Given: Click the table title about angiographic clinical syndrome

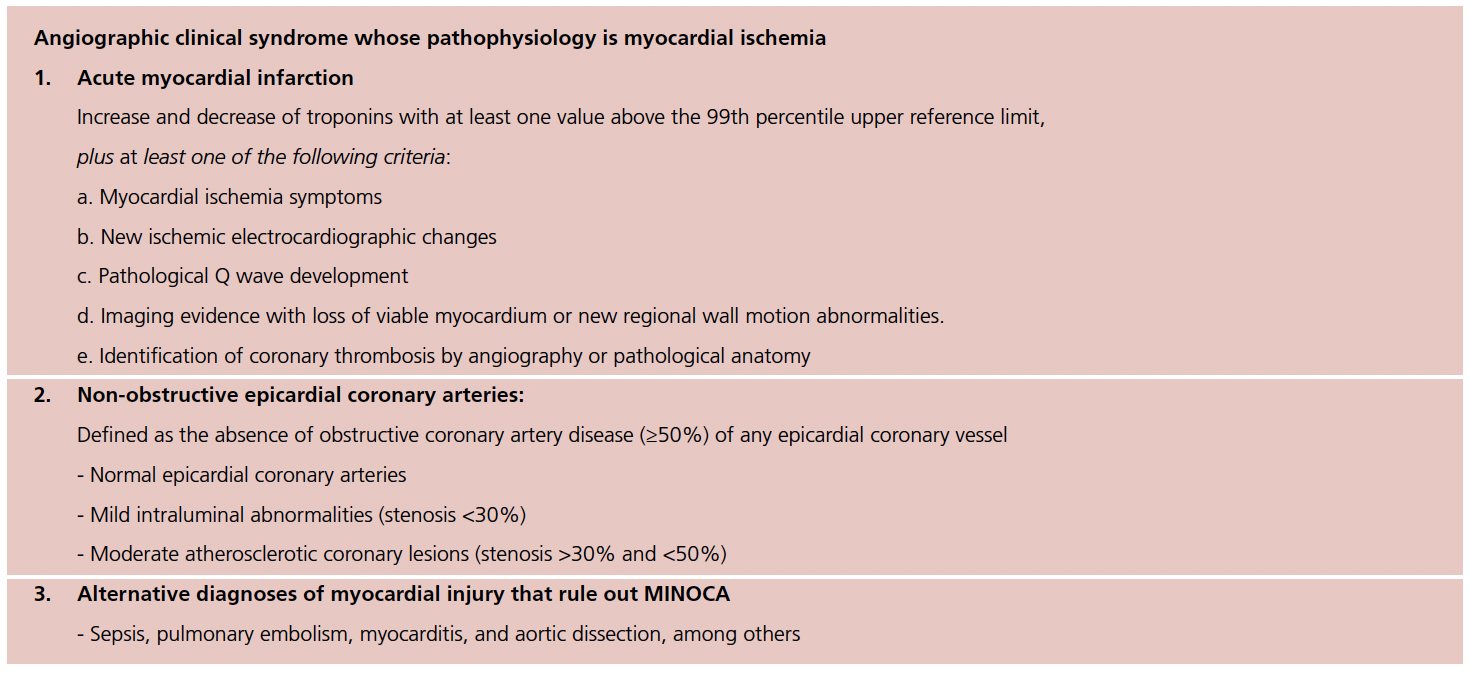Looking at the screenshot, I should [x=430, y=39].
